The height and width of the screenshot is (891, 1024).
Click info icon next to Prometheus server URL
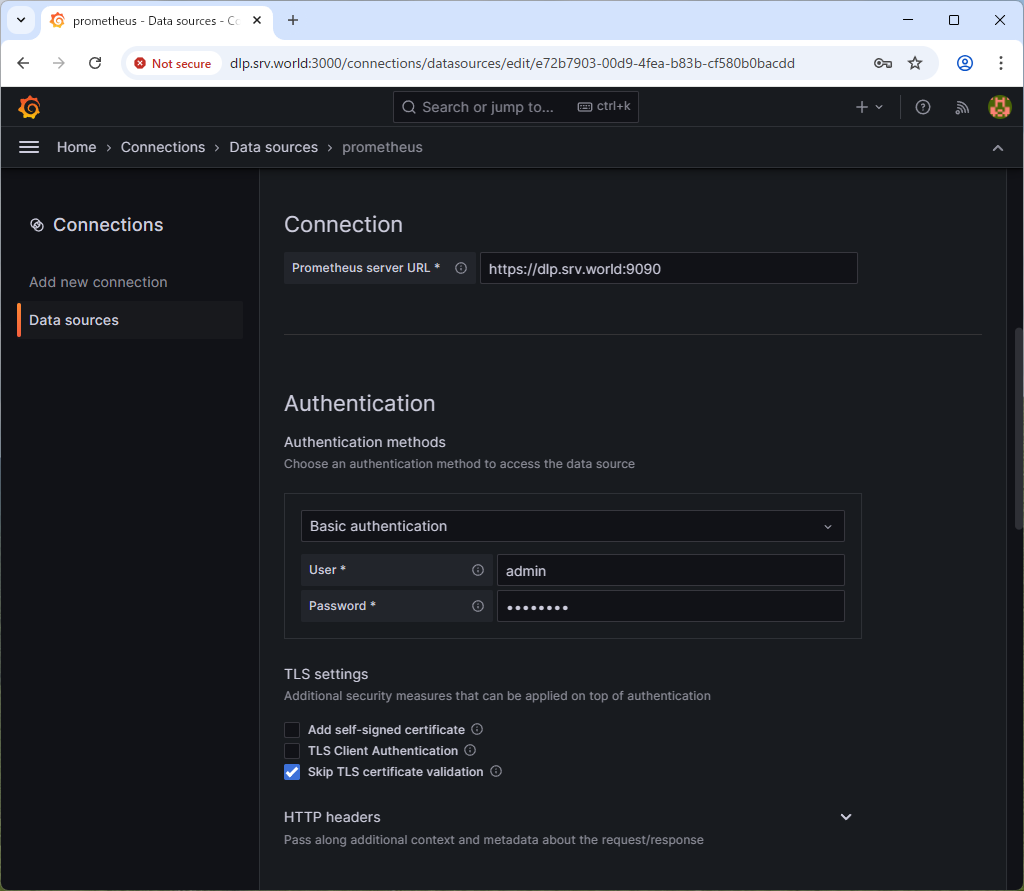(x=461, y=268)
